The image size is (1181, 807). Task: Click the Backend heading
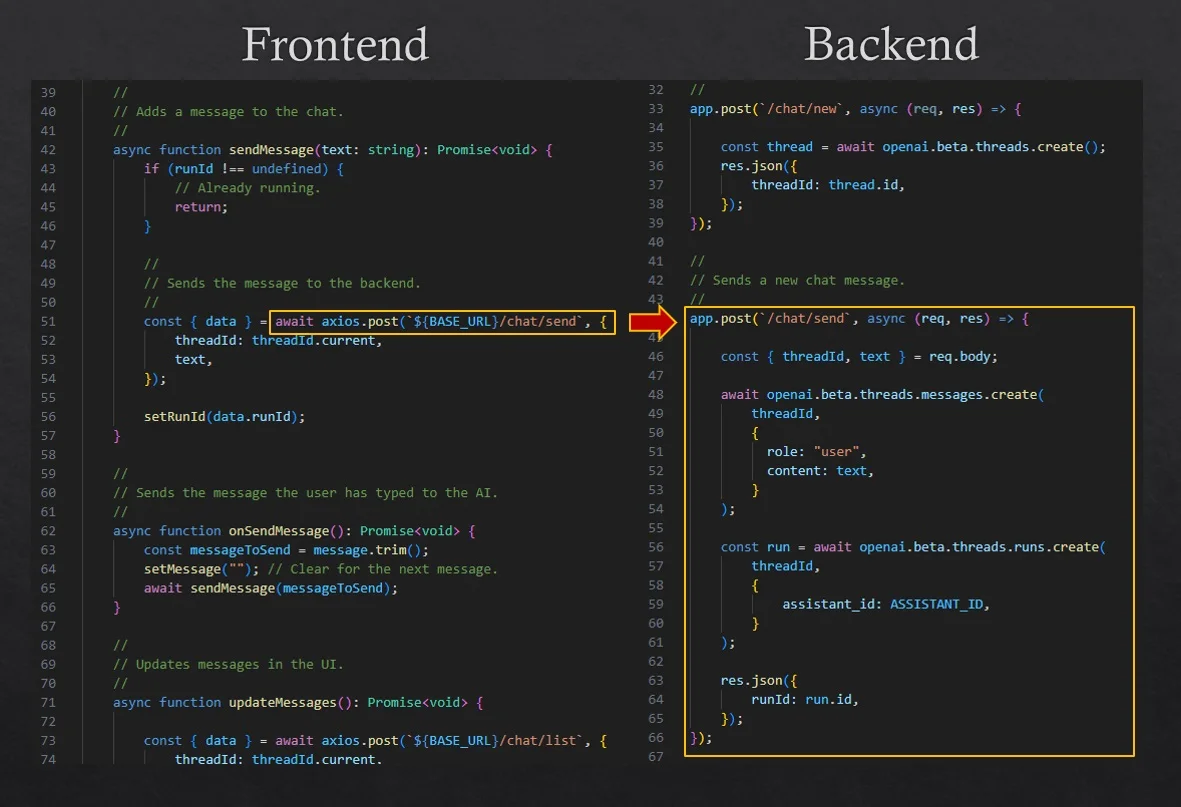tap(891, 45)
